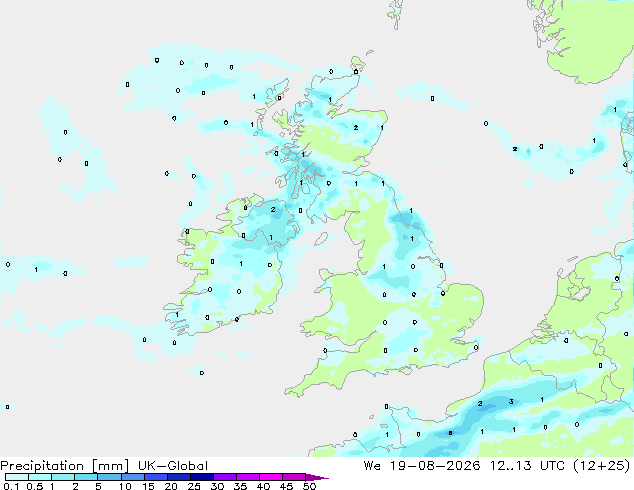Click the 25–30 mm navy legend swatch
The image size is (634, 490).
pyautogui.click(x=202, y=477)
